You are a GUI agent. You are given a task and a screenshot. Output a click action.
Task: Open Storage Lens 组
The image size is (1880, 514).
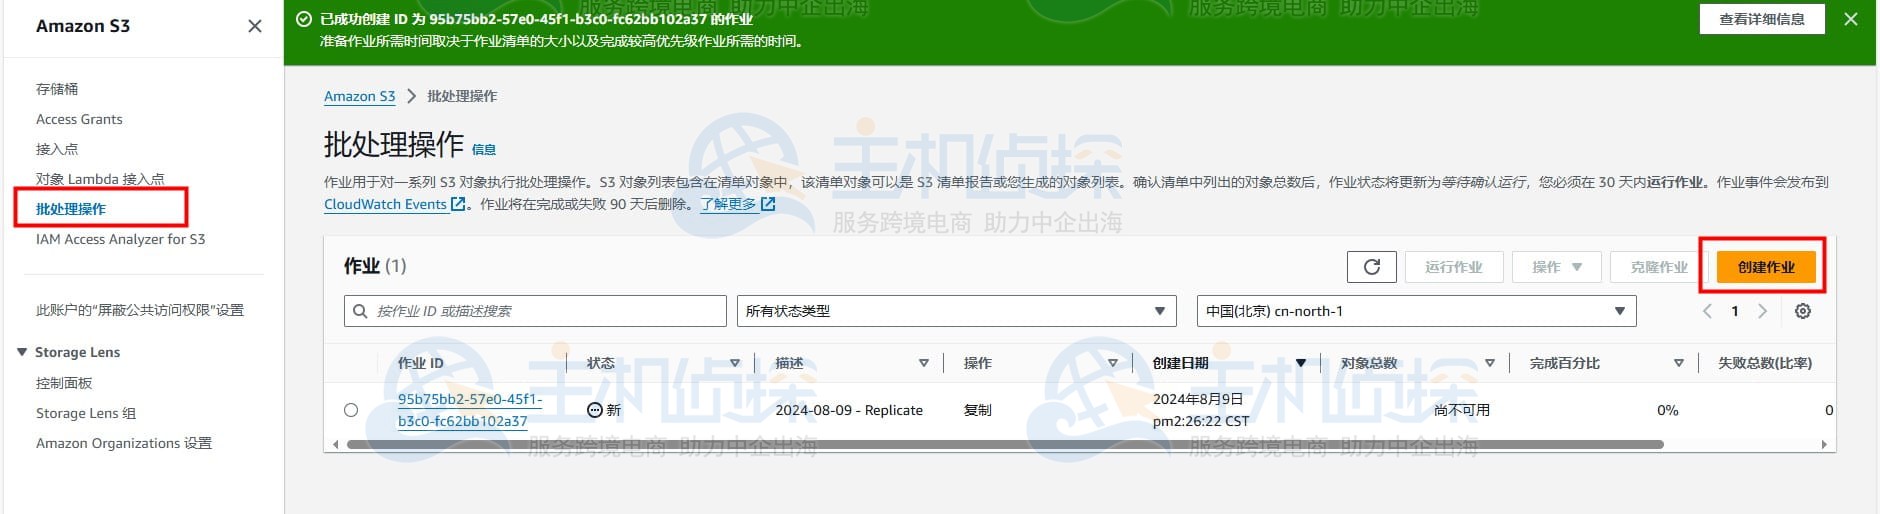point(86,413)
